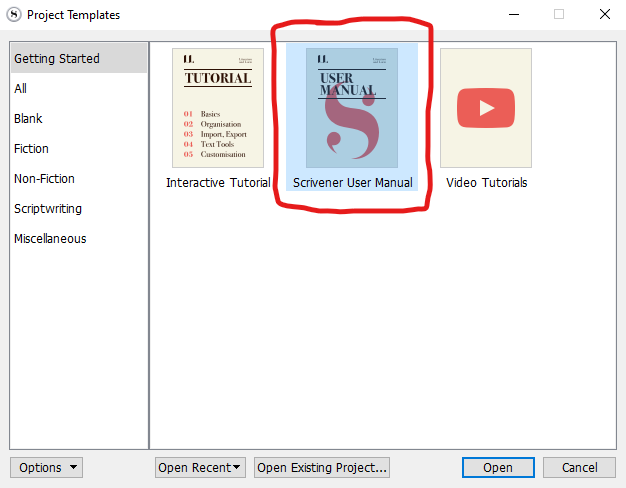Screen dimensions: 626x488
Task: Click the Video Tutorials label text
Action: (486, 183)
